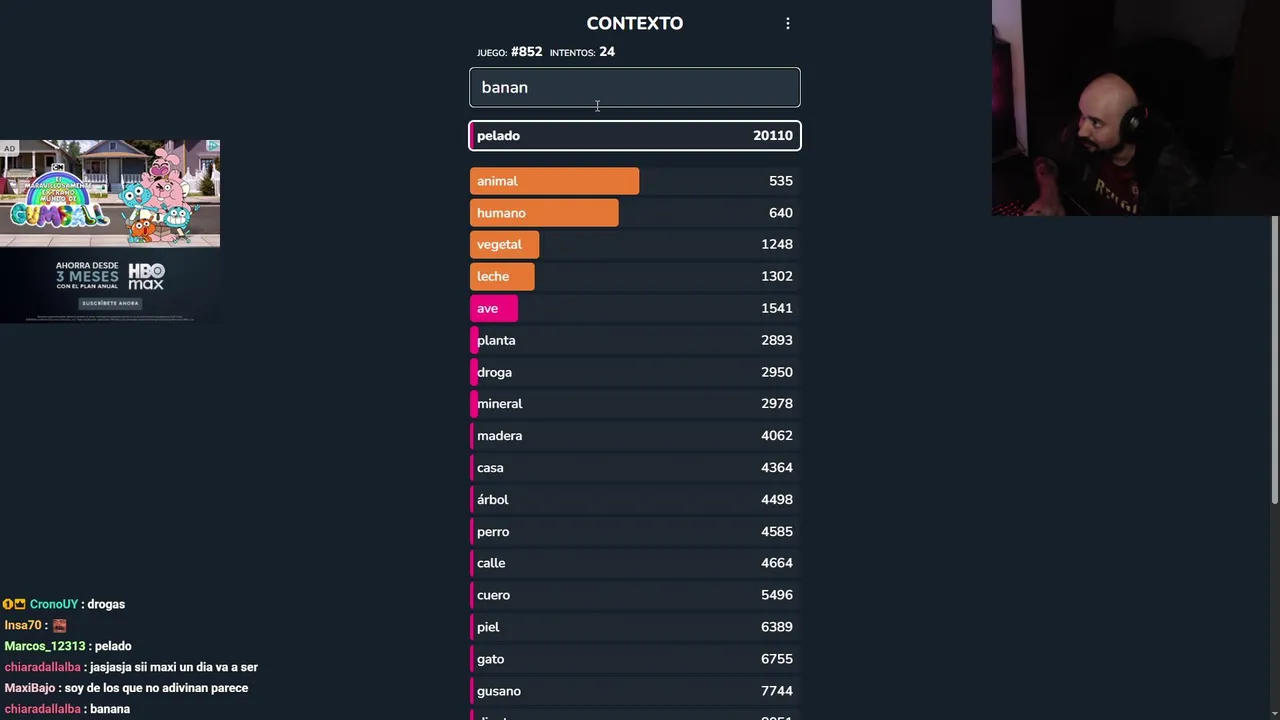The image size is (1280, 720).
Task: Click the AdChoices icon on the ad
Action: 213,147
